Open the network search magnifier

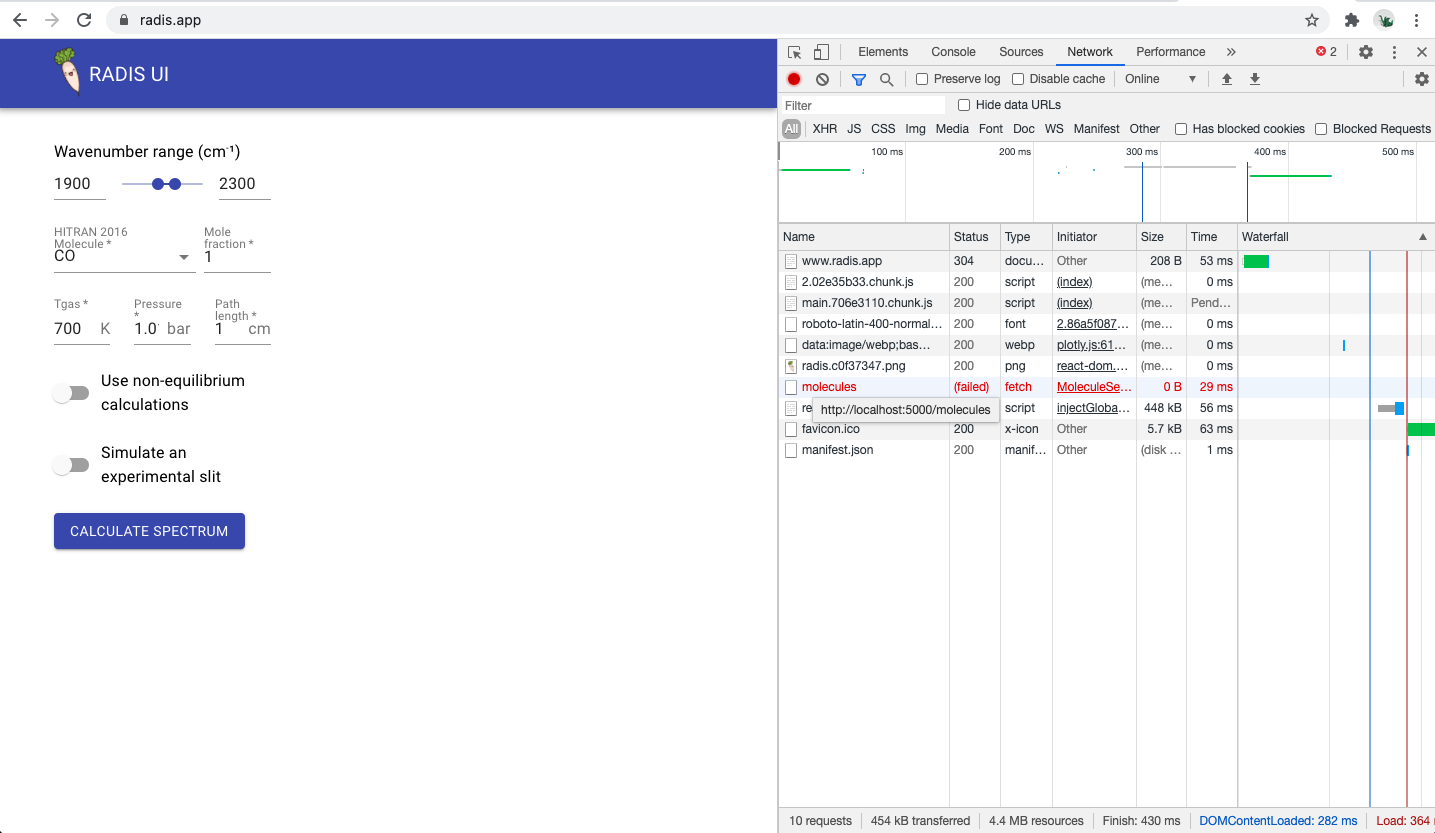click(x=886, y=78)
